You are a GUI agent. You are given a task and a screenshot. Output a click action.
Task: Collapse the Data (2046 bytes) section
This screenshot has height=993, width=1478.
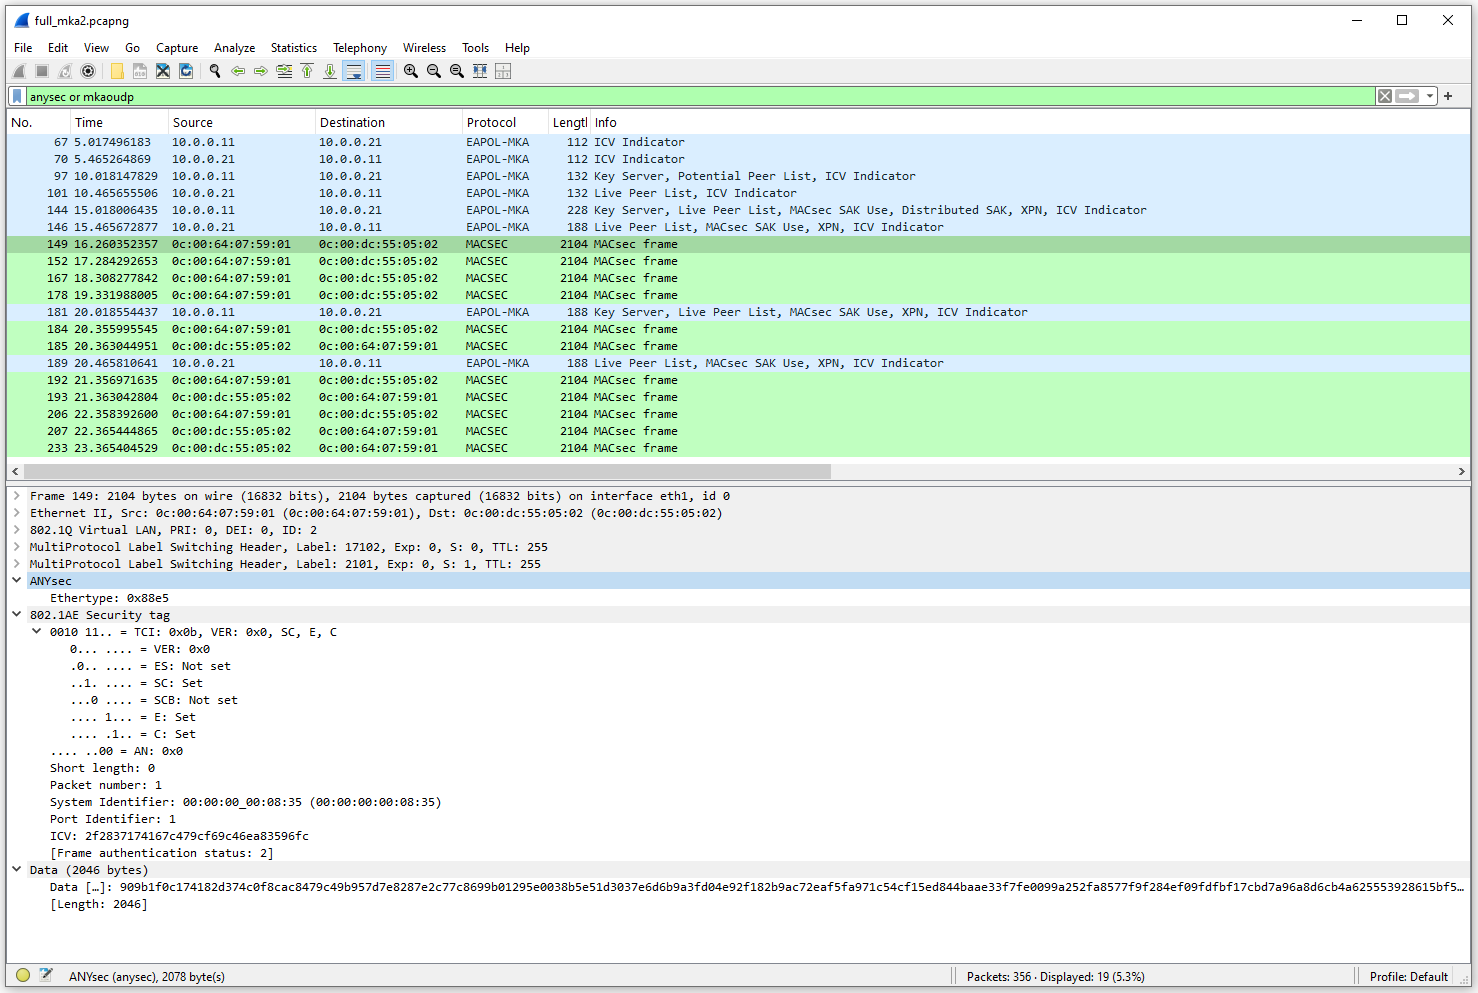[x=17, y=870]
